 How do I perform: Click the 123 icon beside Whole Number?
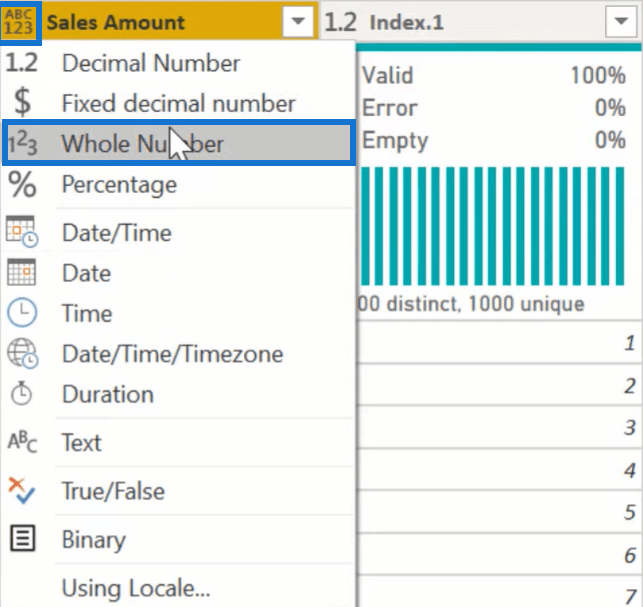(23, 143)
